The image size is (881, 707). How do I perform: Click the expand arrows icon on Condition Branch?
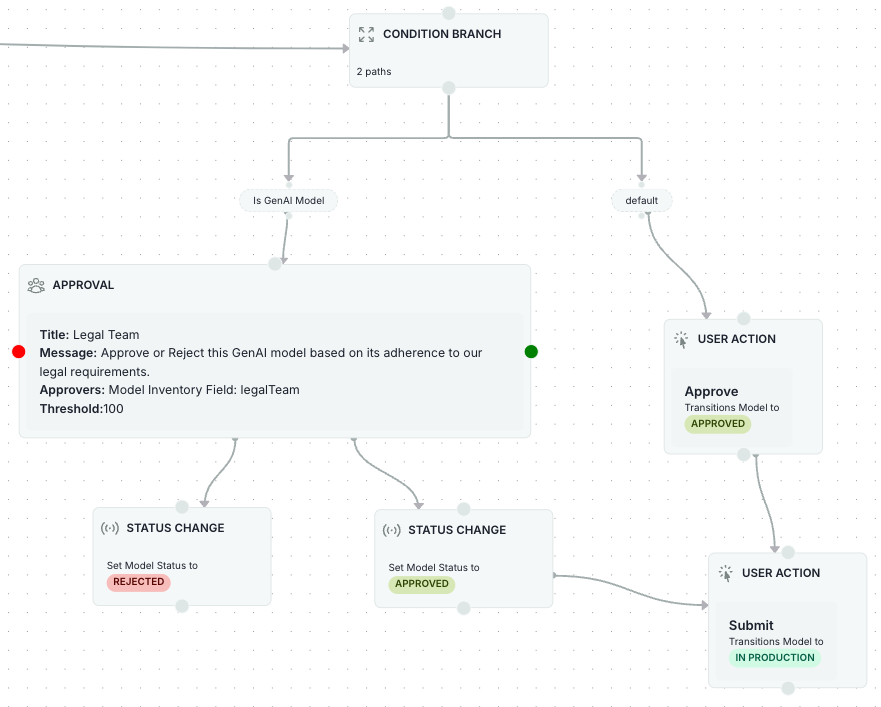366,34
